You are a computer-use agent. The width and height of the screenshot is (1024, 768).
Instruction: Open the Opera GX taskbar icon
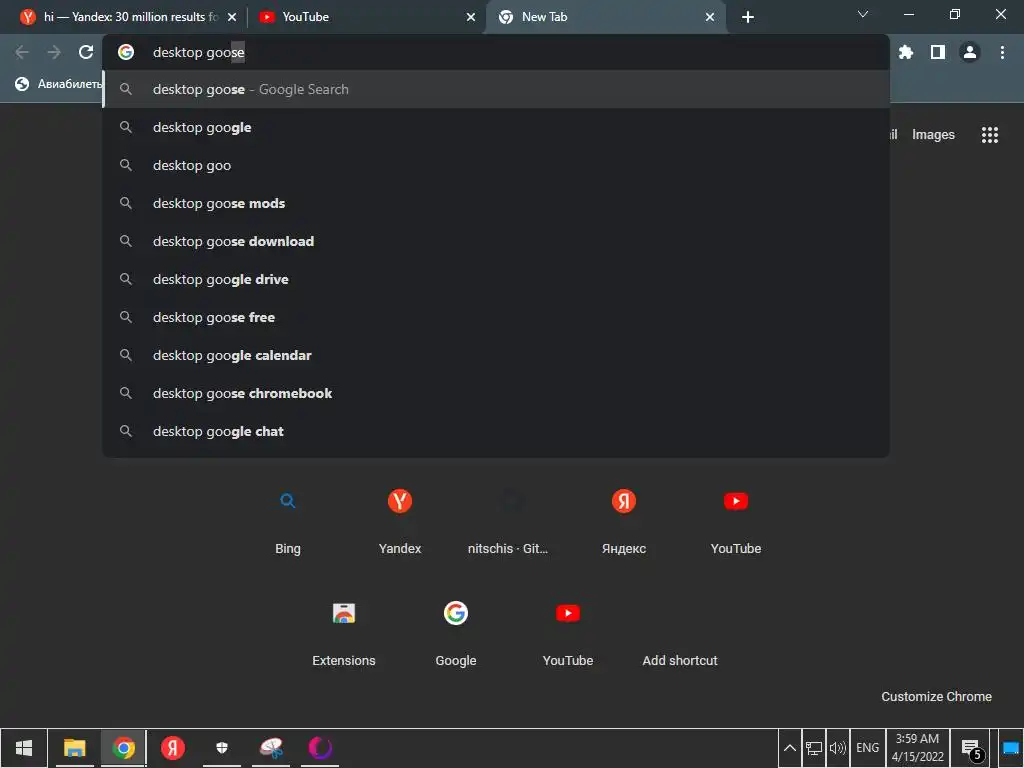320,748
